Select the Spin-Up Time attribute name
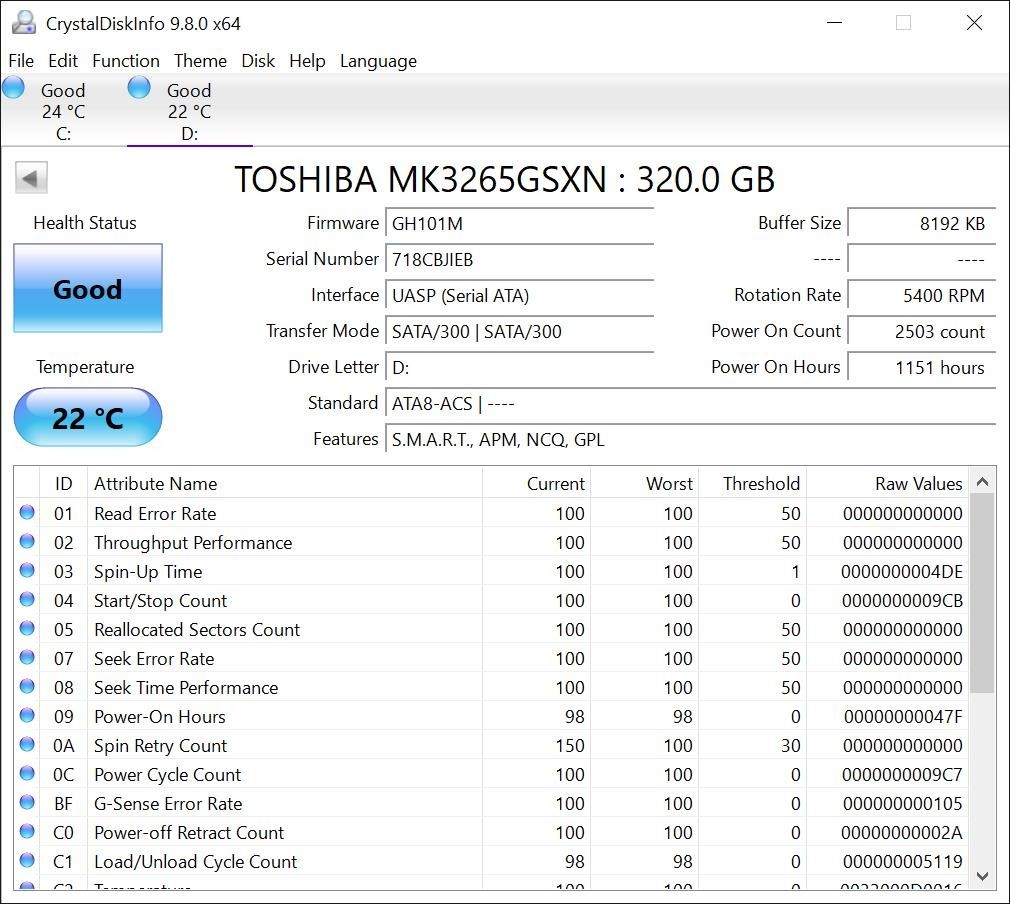The image size is (1010, 904). [x=148, y=572]
